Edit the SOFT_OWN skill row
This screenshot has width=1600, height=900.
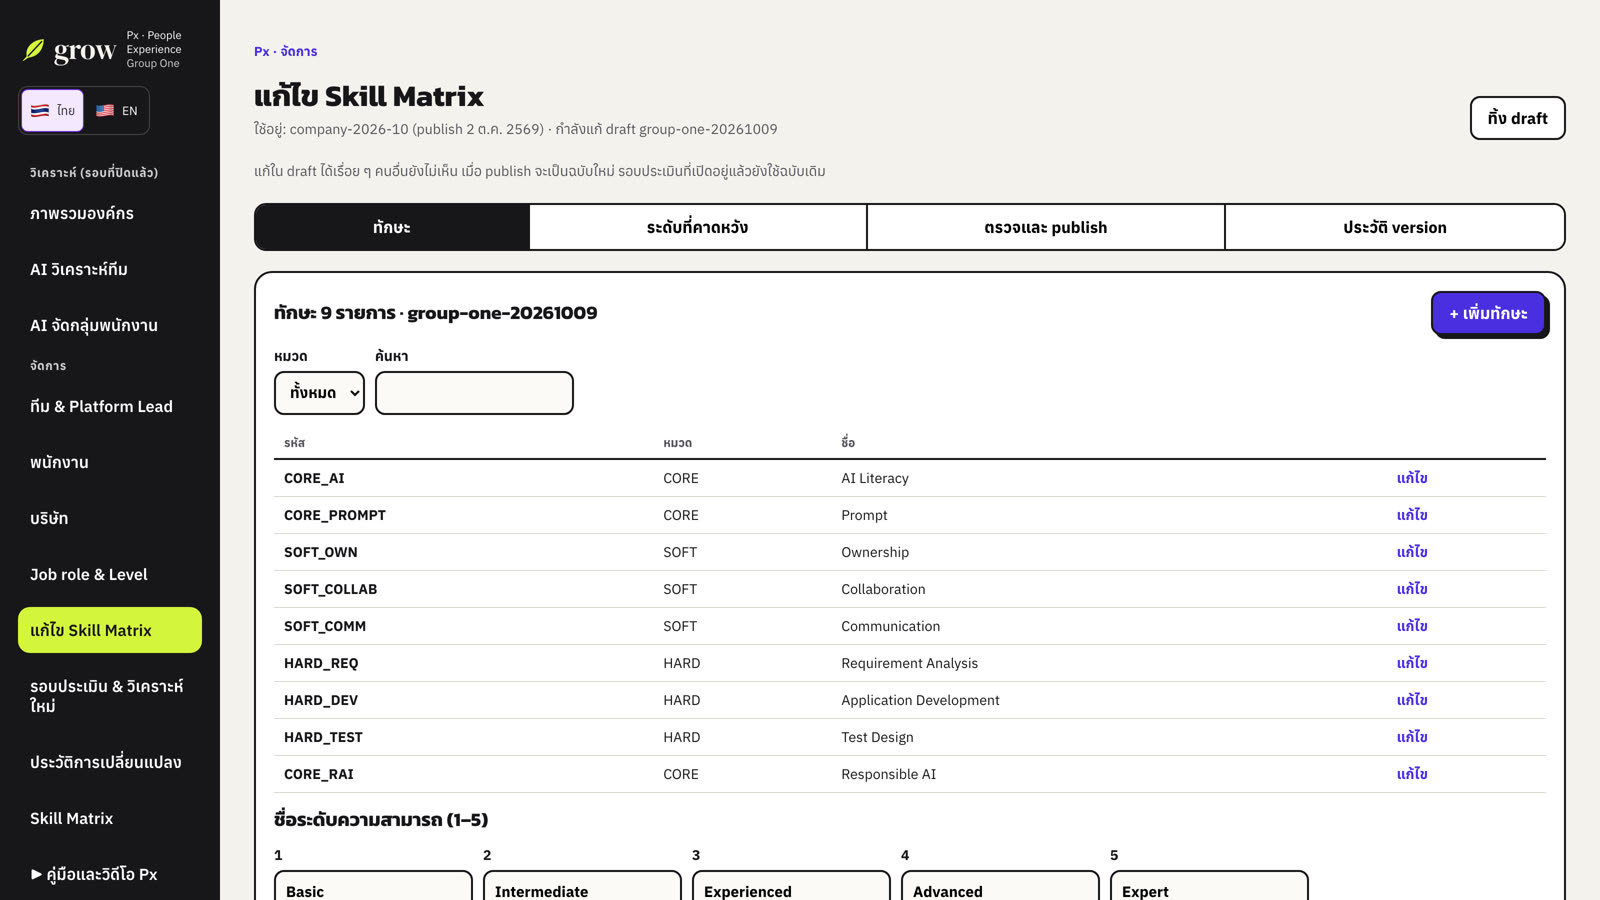tap(1411, 552)
